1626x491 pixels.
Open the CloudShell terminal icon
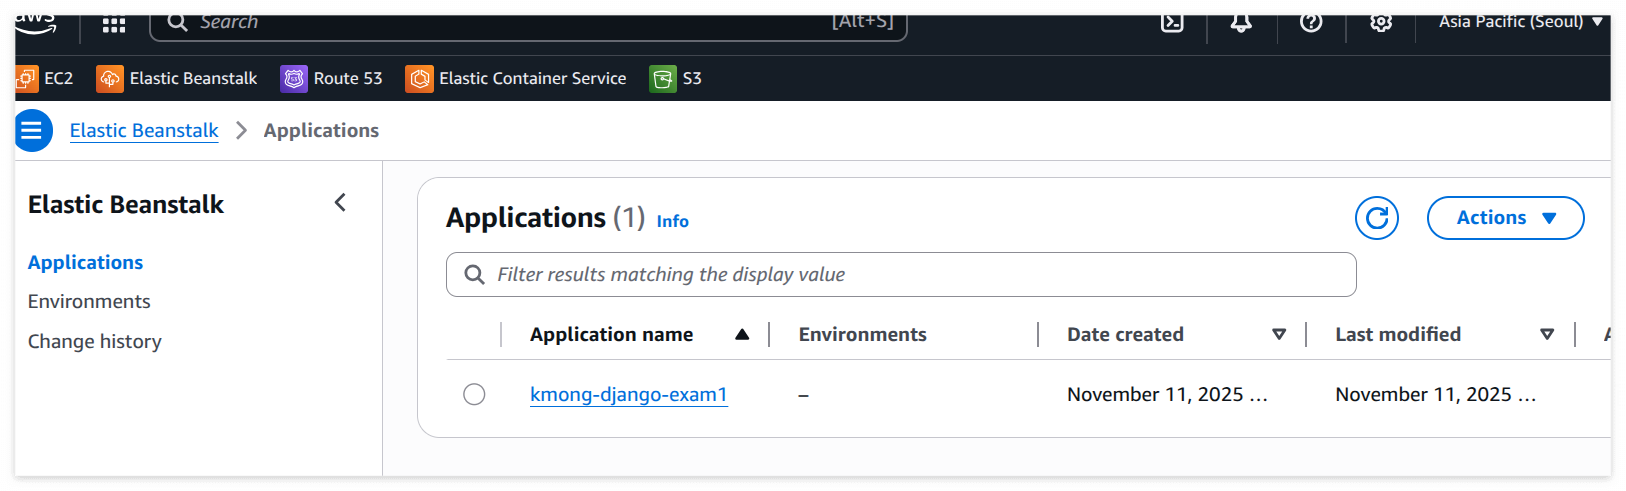[x=1172, y=23]
